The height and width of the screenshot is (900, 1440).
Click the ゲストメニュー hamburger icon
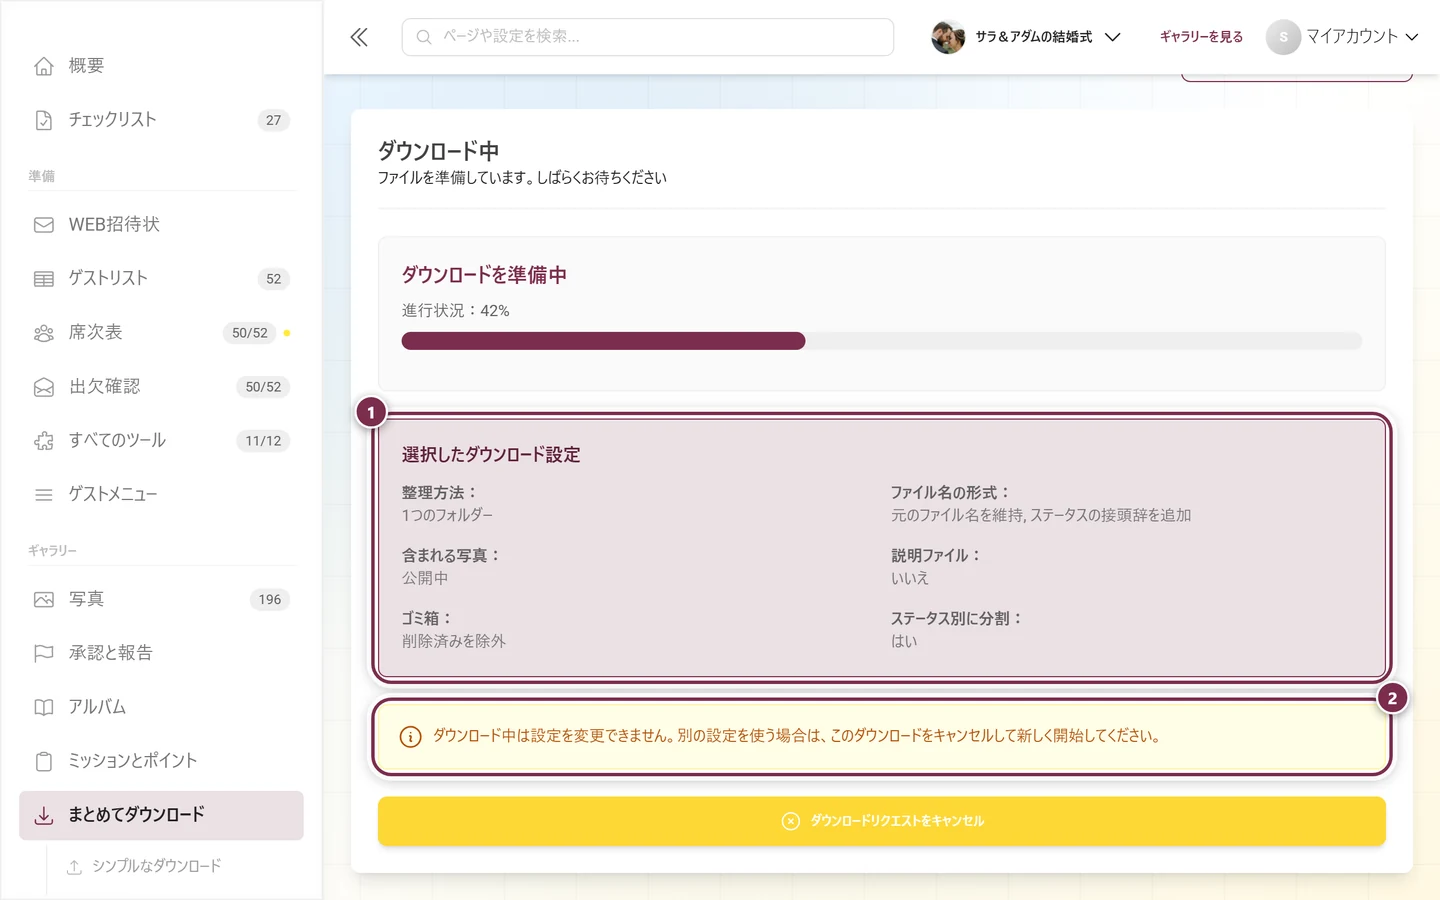pos(43,495)
